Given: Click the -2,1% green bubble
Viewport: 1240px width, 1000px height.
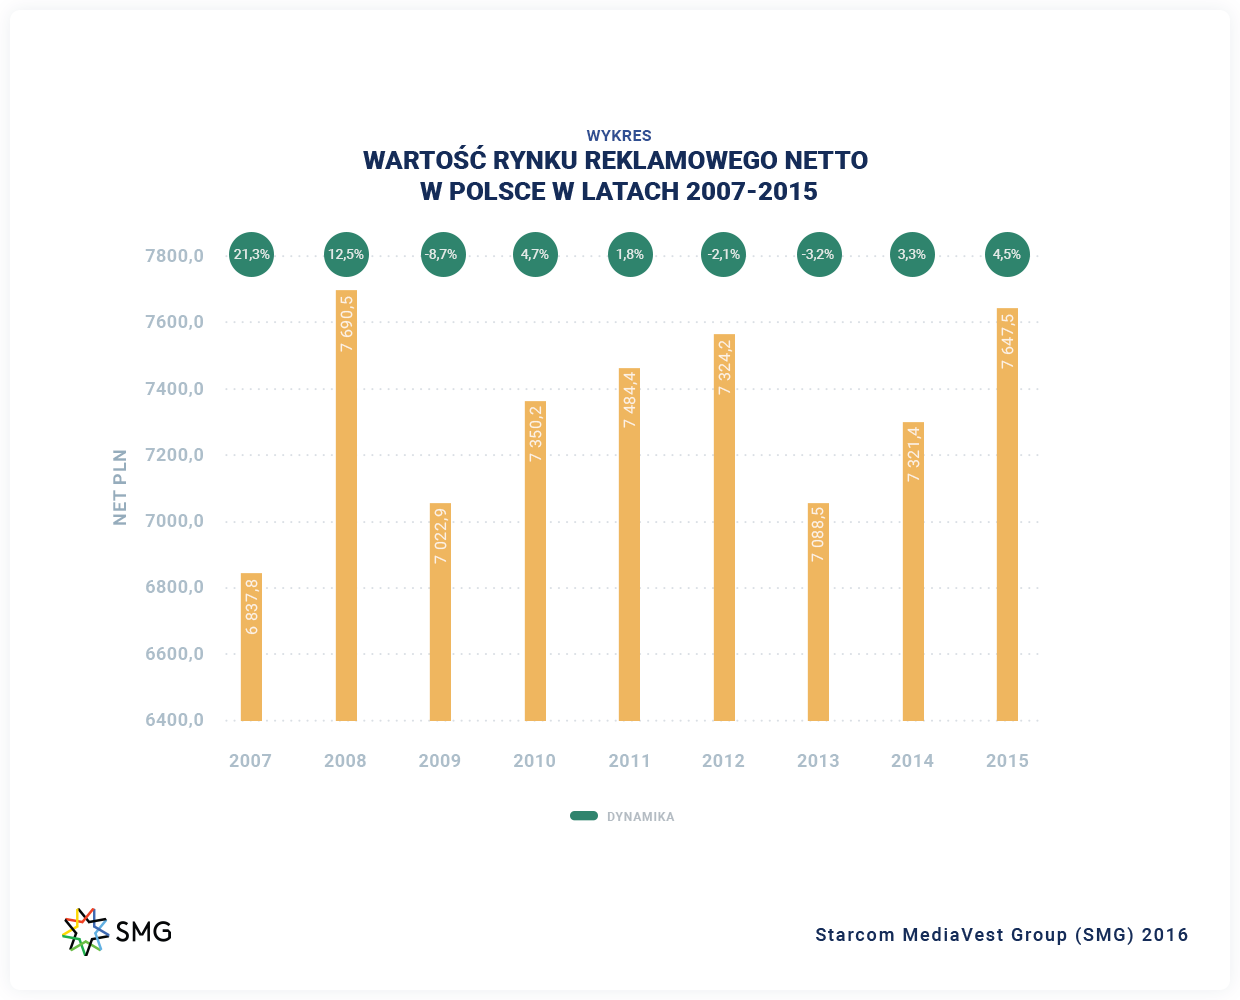Looking at the screenshot, I should tap(724, 254).
